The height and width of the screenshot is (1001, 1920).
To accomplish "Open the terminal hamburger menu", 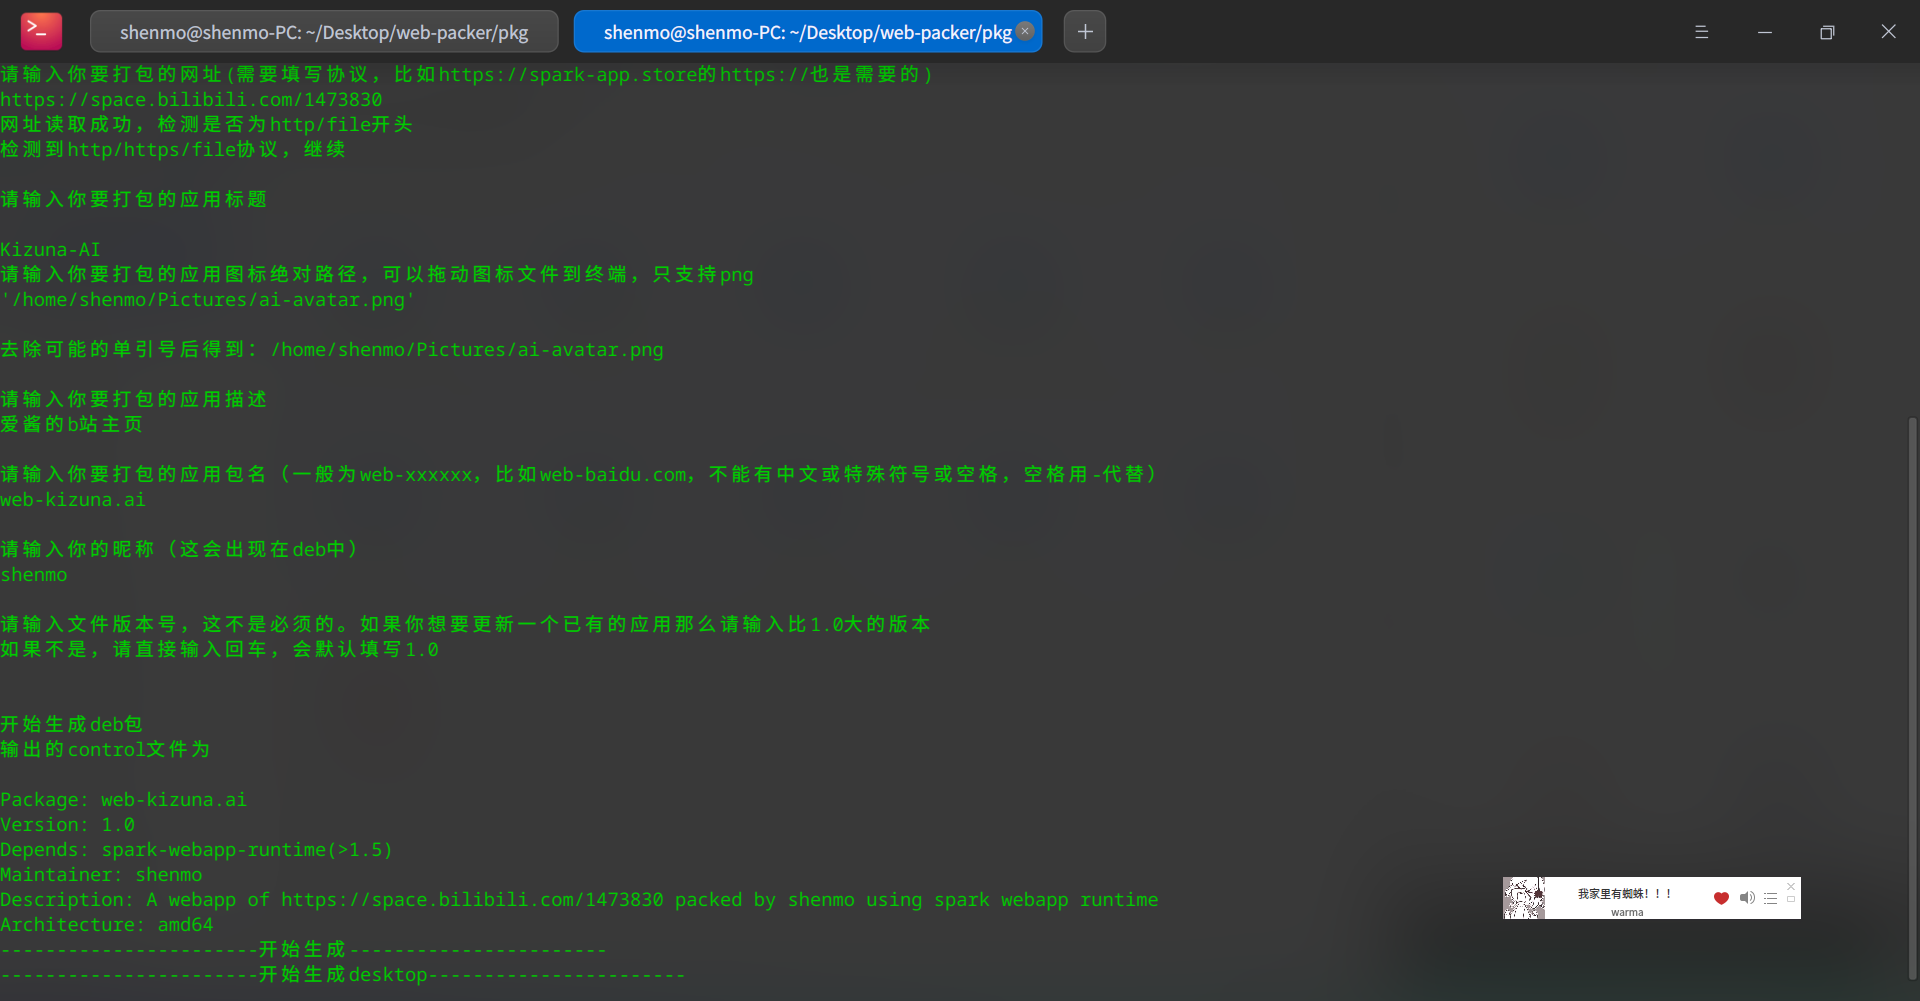I will coord(1701,32).
